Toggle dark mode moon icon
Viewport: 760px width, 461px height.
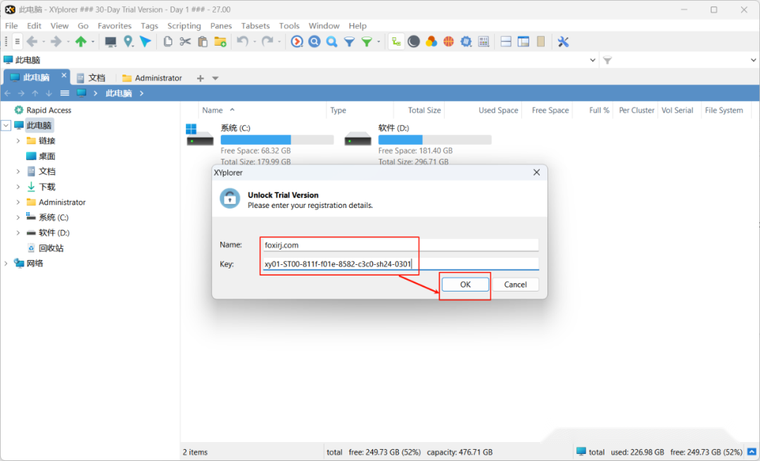point(413,42)
